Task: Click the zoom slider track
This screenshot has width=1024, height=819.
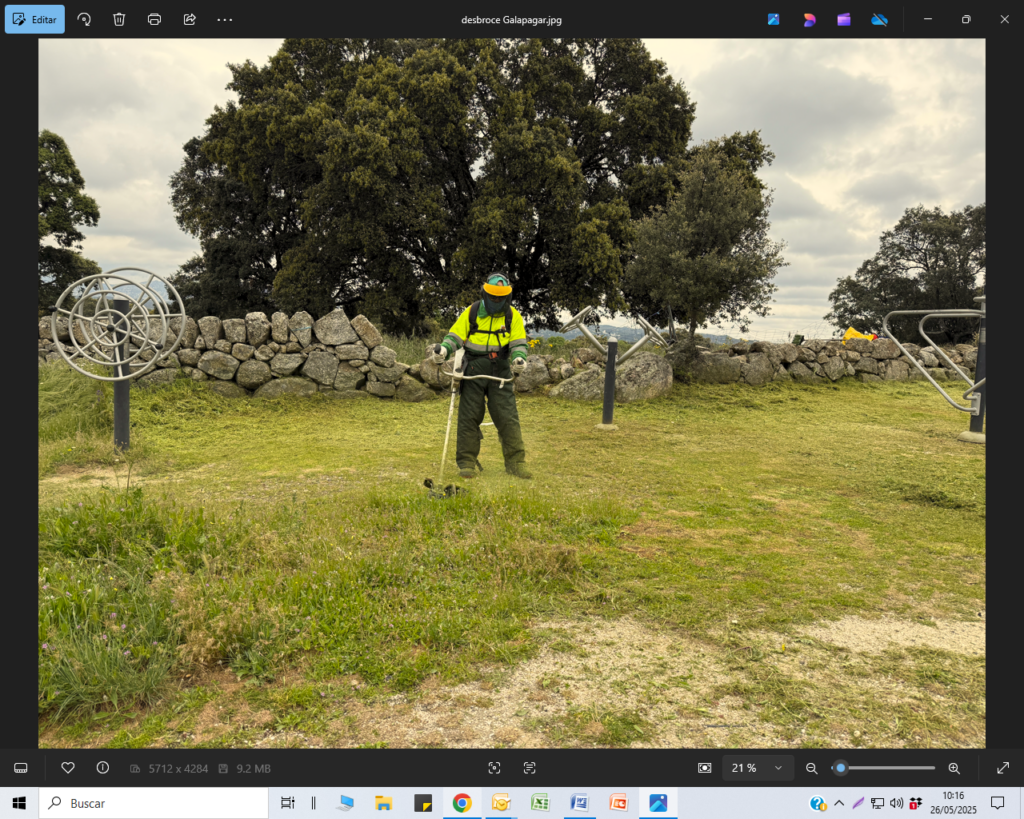Action: (885, 768)
